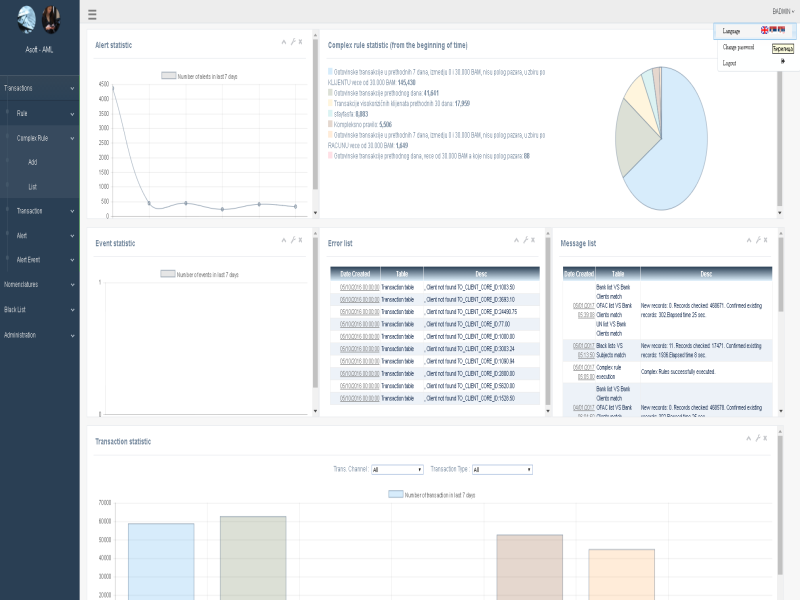Screen dimensions: 800x600
Task: Close the Message list panel
Action: 765,240
